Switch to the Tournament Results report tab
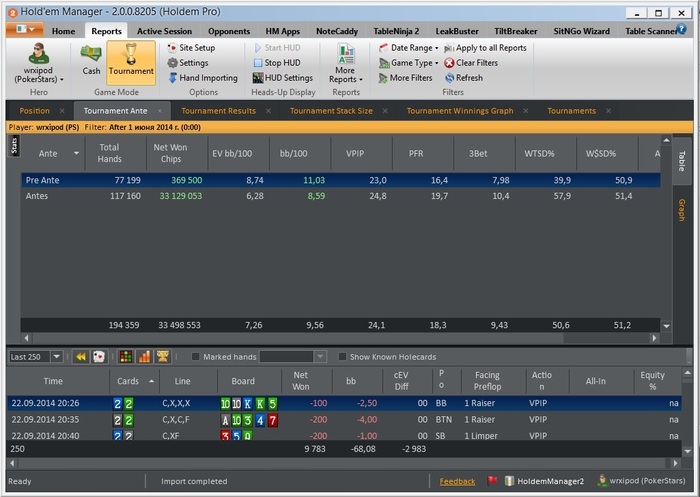This screenshot has width=700, height=497. [218, 111]
